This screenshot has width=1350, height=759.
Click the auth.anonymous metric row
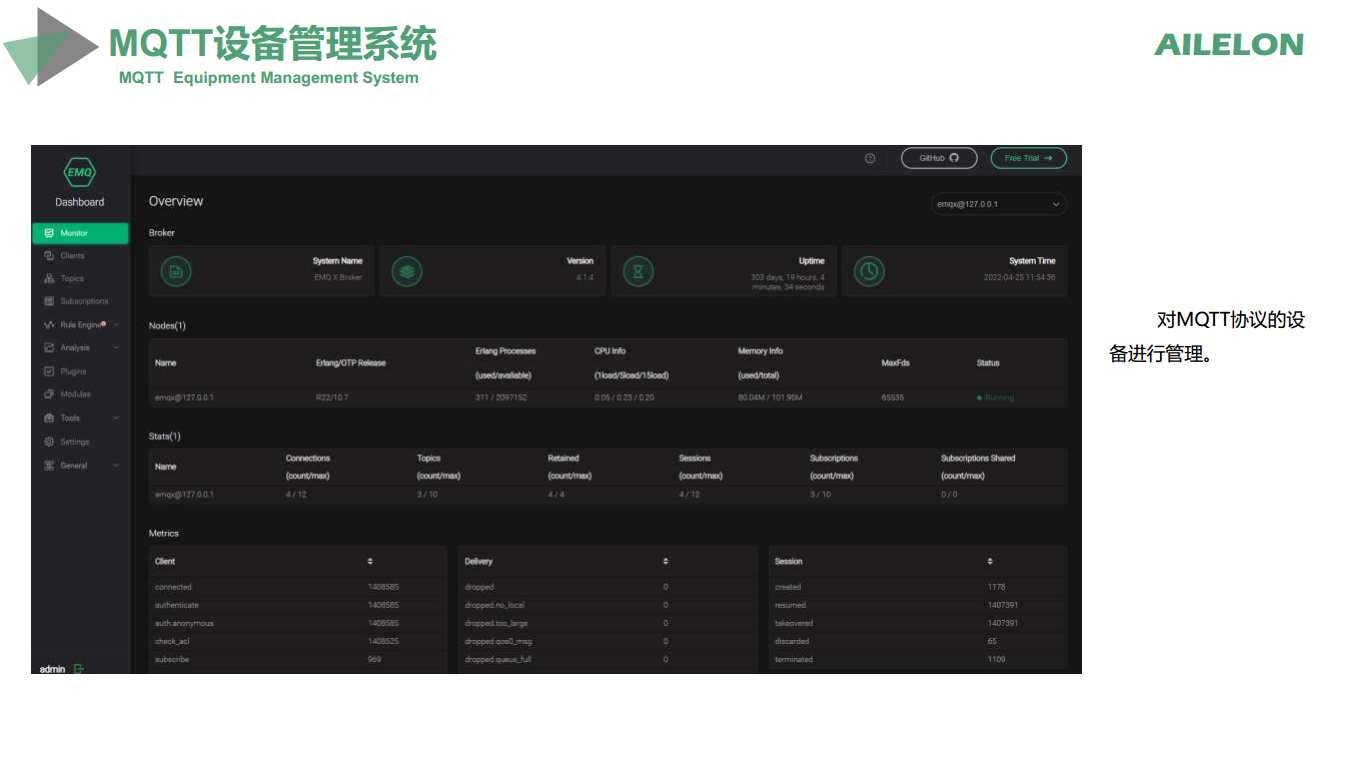tap(297, 623)
